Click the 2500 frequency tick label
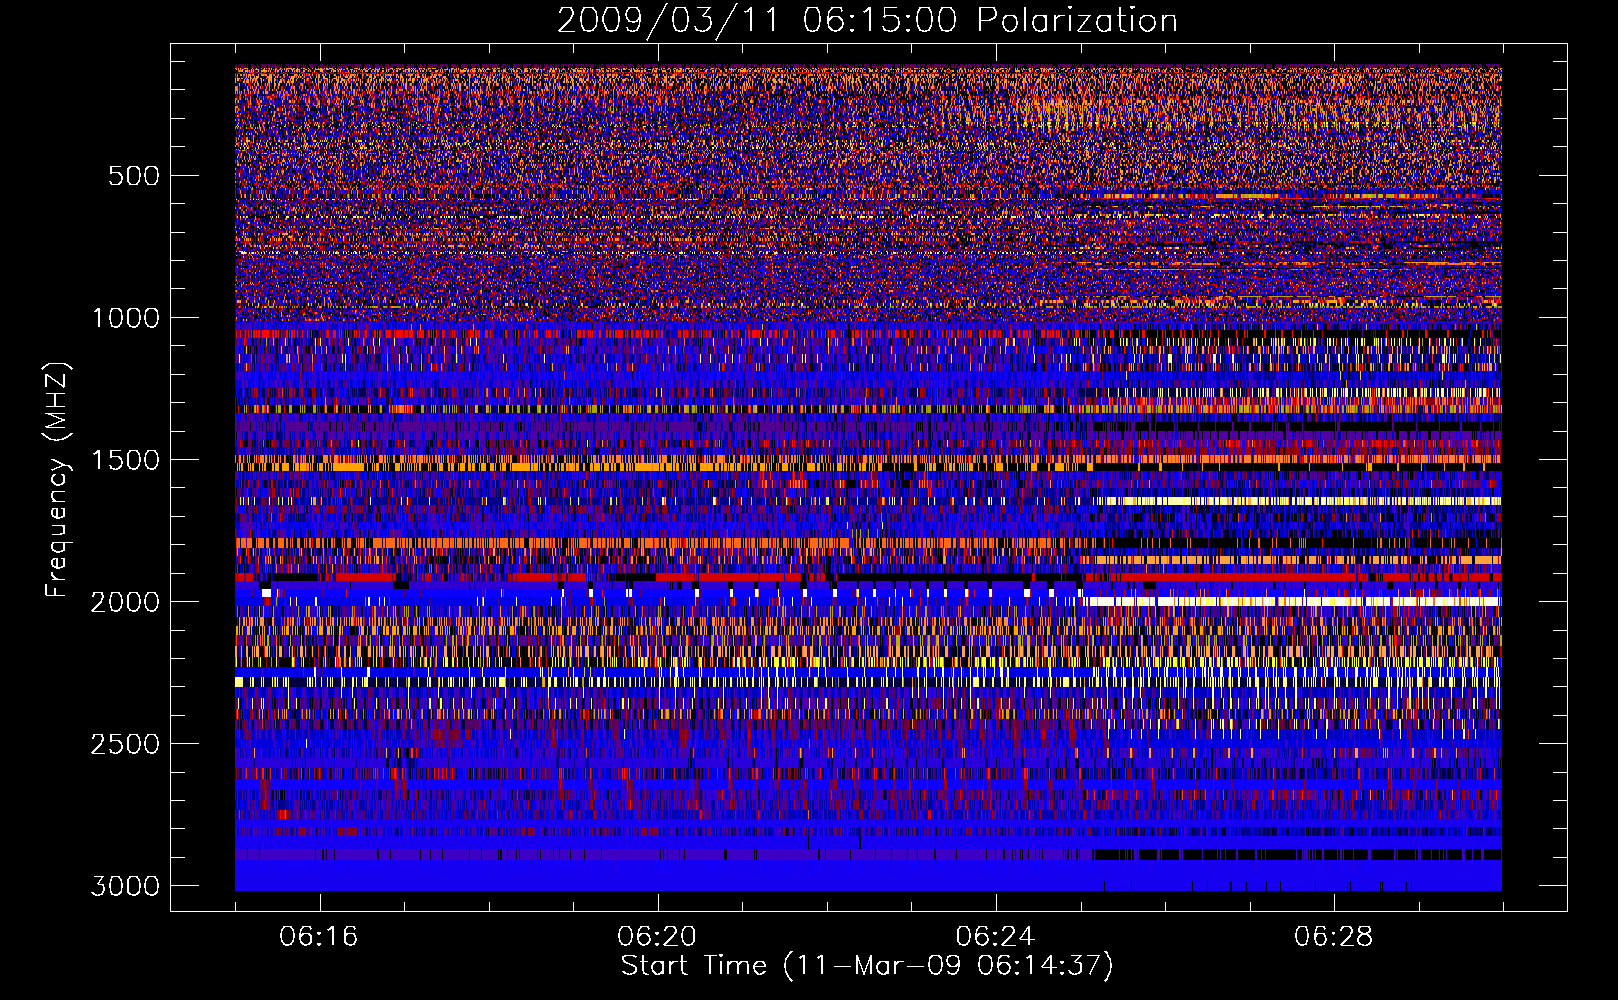The image size is (1618, 1000). pos(125,744)
